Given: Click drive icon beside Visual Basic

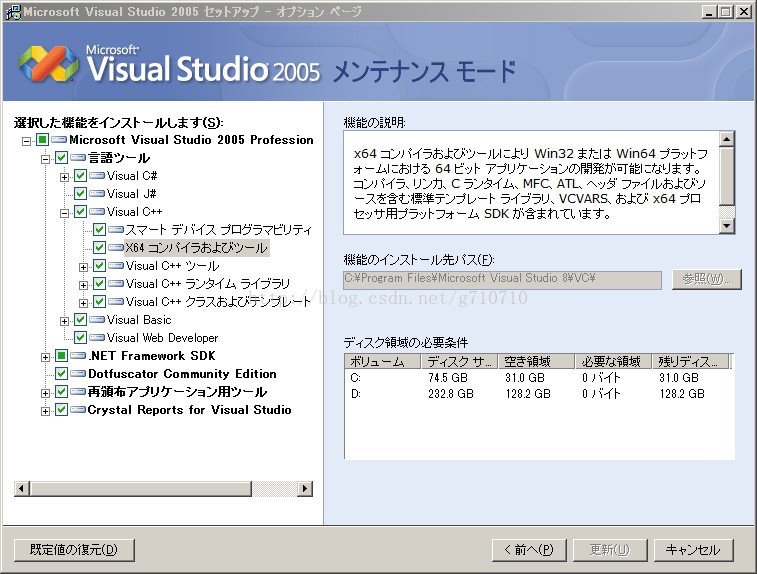Looking at the screenshot, I should [97, 320].
